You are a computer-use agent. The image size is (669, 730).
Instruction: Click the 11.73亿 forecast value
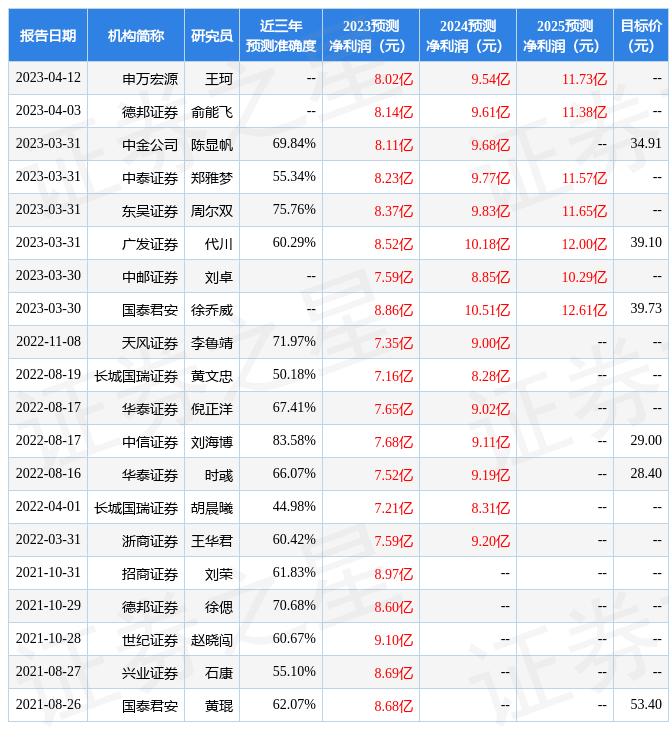pos(584,79)
